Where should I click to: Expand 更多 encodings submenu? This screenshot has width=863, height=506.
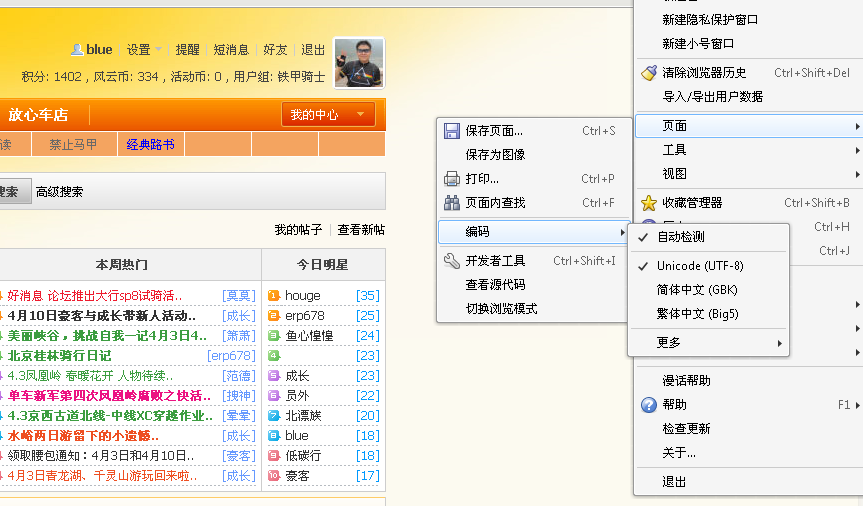[708, 343]
